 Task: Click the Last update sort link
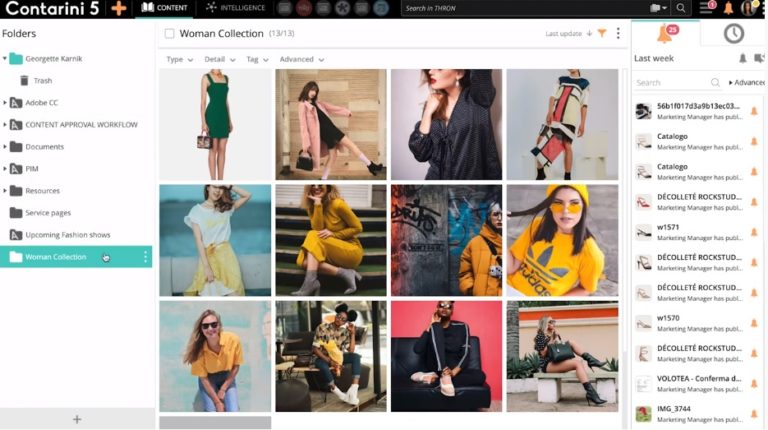(564, 34)
